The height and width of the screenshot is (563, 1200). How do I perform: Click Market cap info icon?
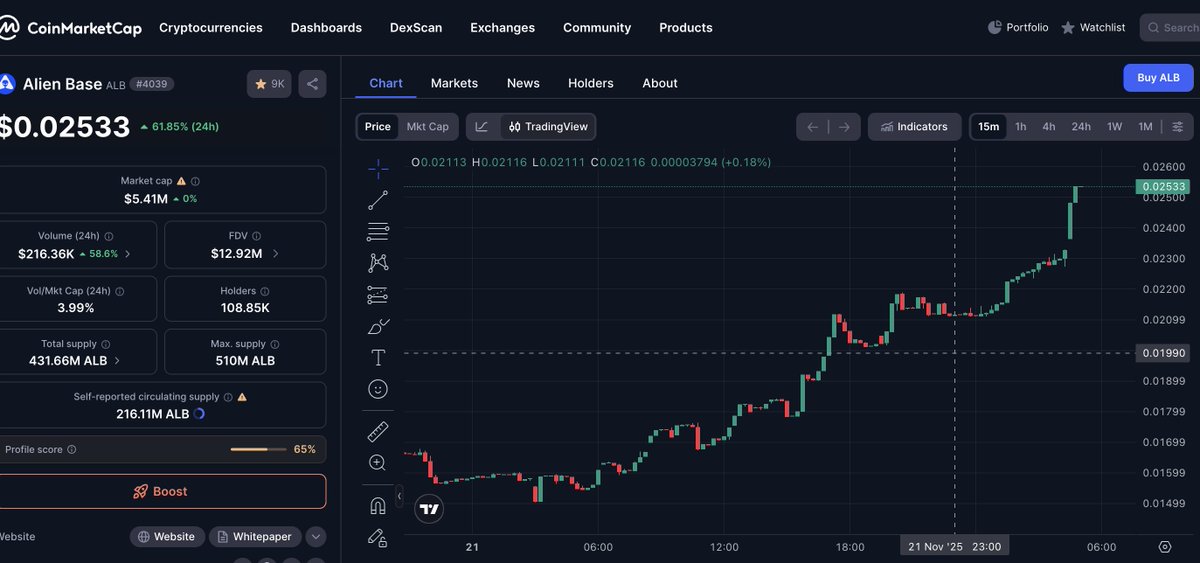click(195, 181)
